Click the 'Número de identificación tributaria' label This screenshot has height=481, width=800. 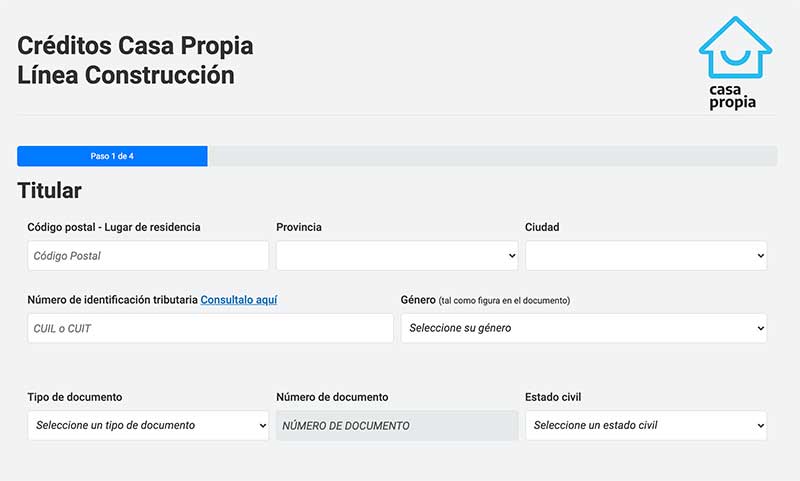click(112, 299)
